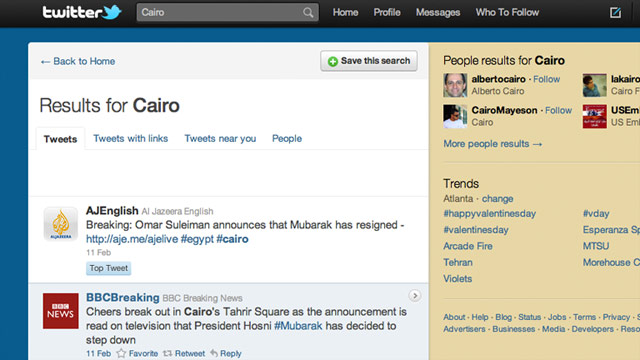The image size is (640, 360).
Task: Click CairoMayeson profile picture
Action: (455, 116)
